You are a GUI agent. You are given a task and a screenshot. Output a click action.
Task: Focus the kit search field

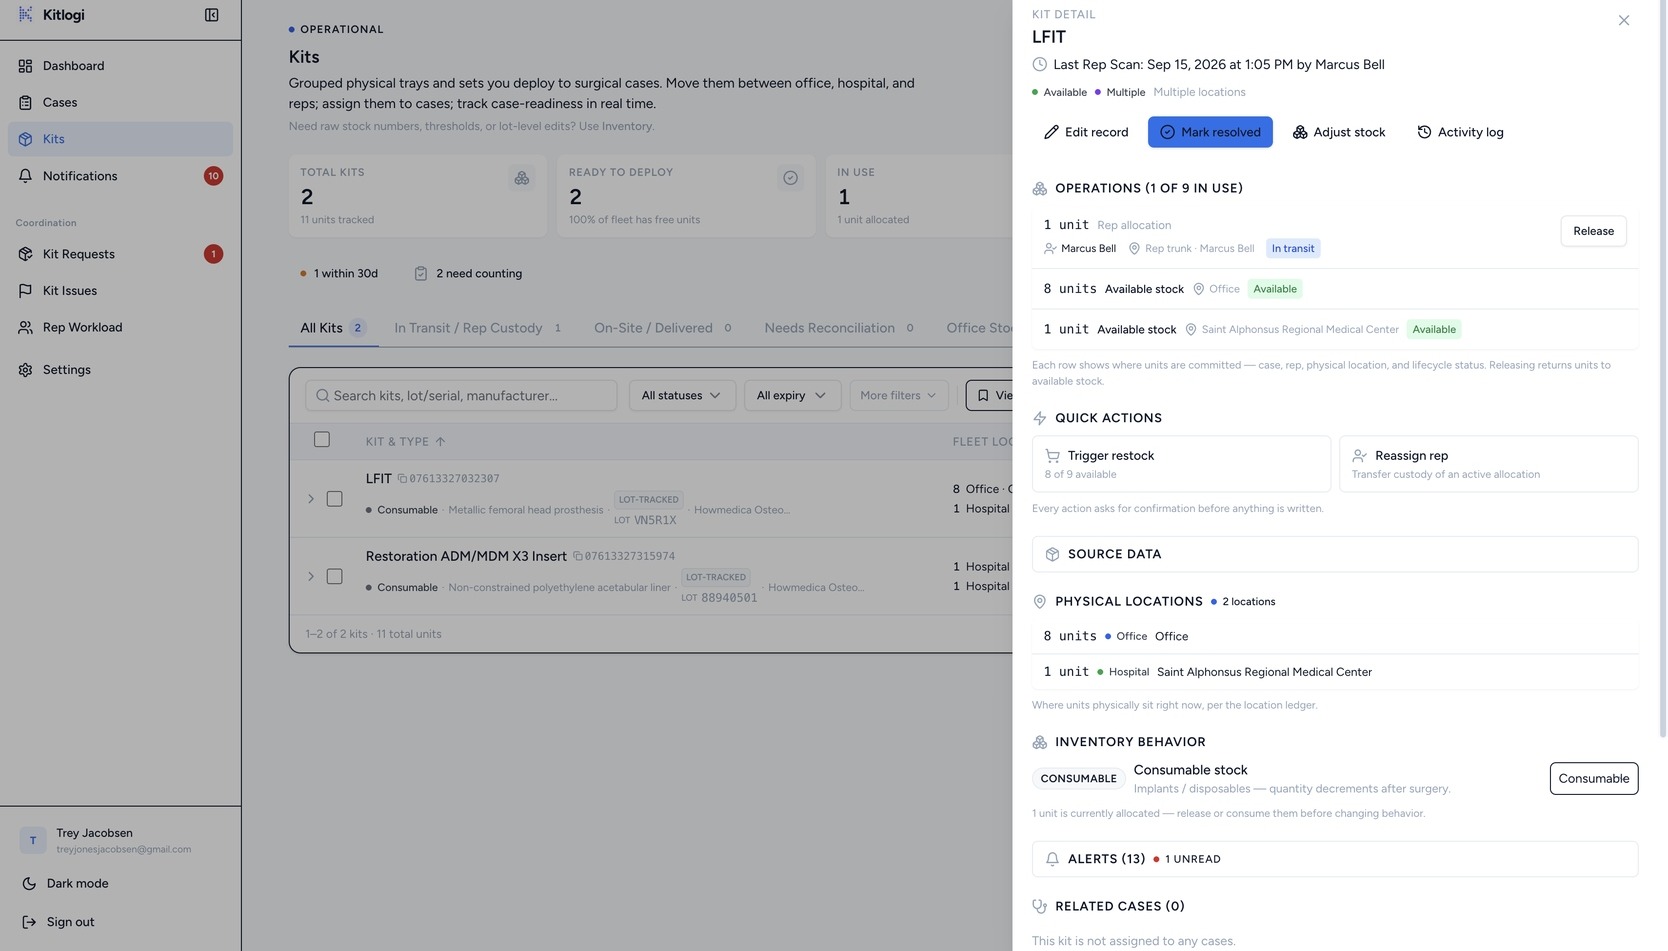tap(461, 396)
